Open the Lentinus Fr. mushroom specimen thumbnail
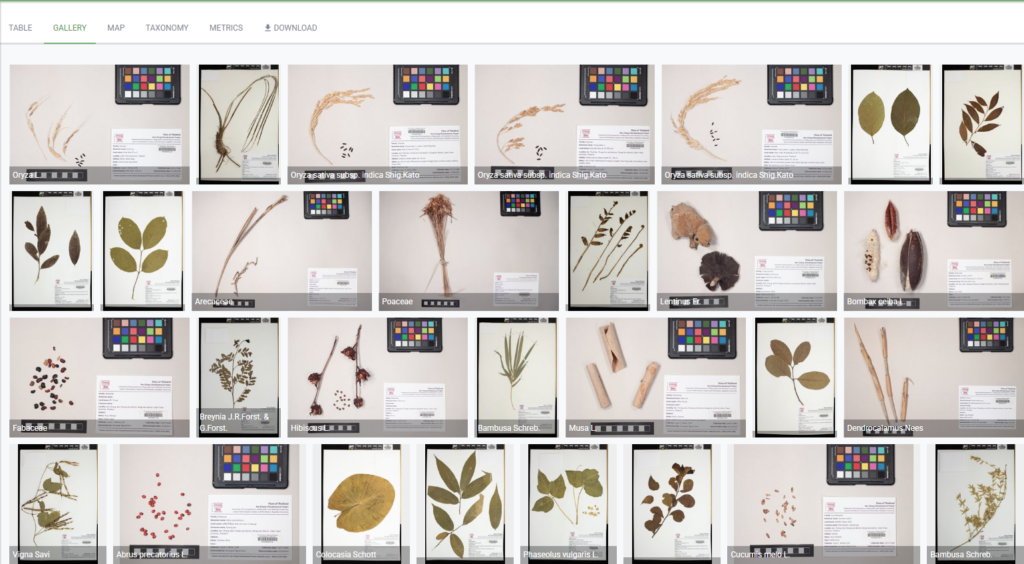 tap(746, 250)
